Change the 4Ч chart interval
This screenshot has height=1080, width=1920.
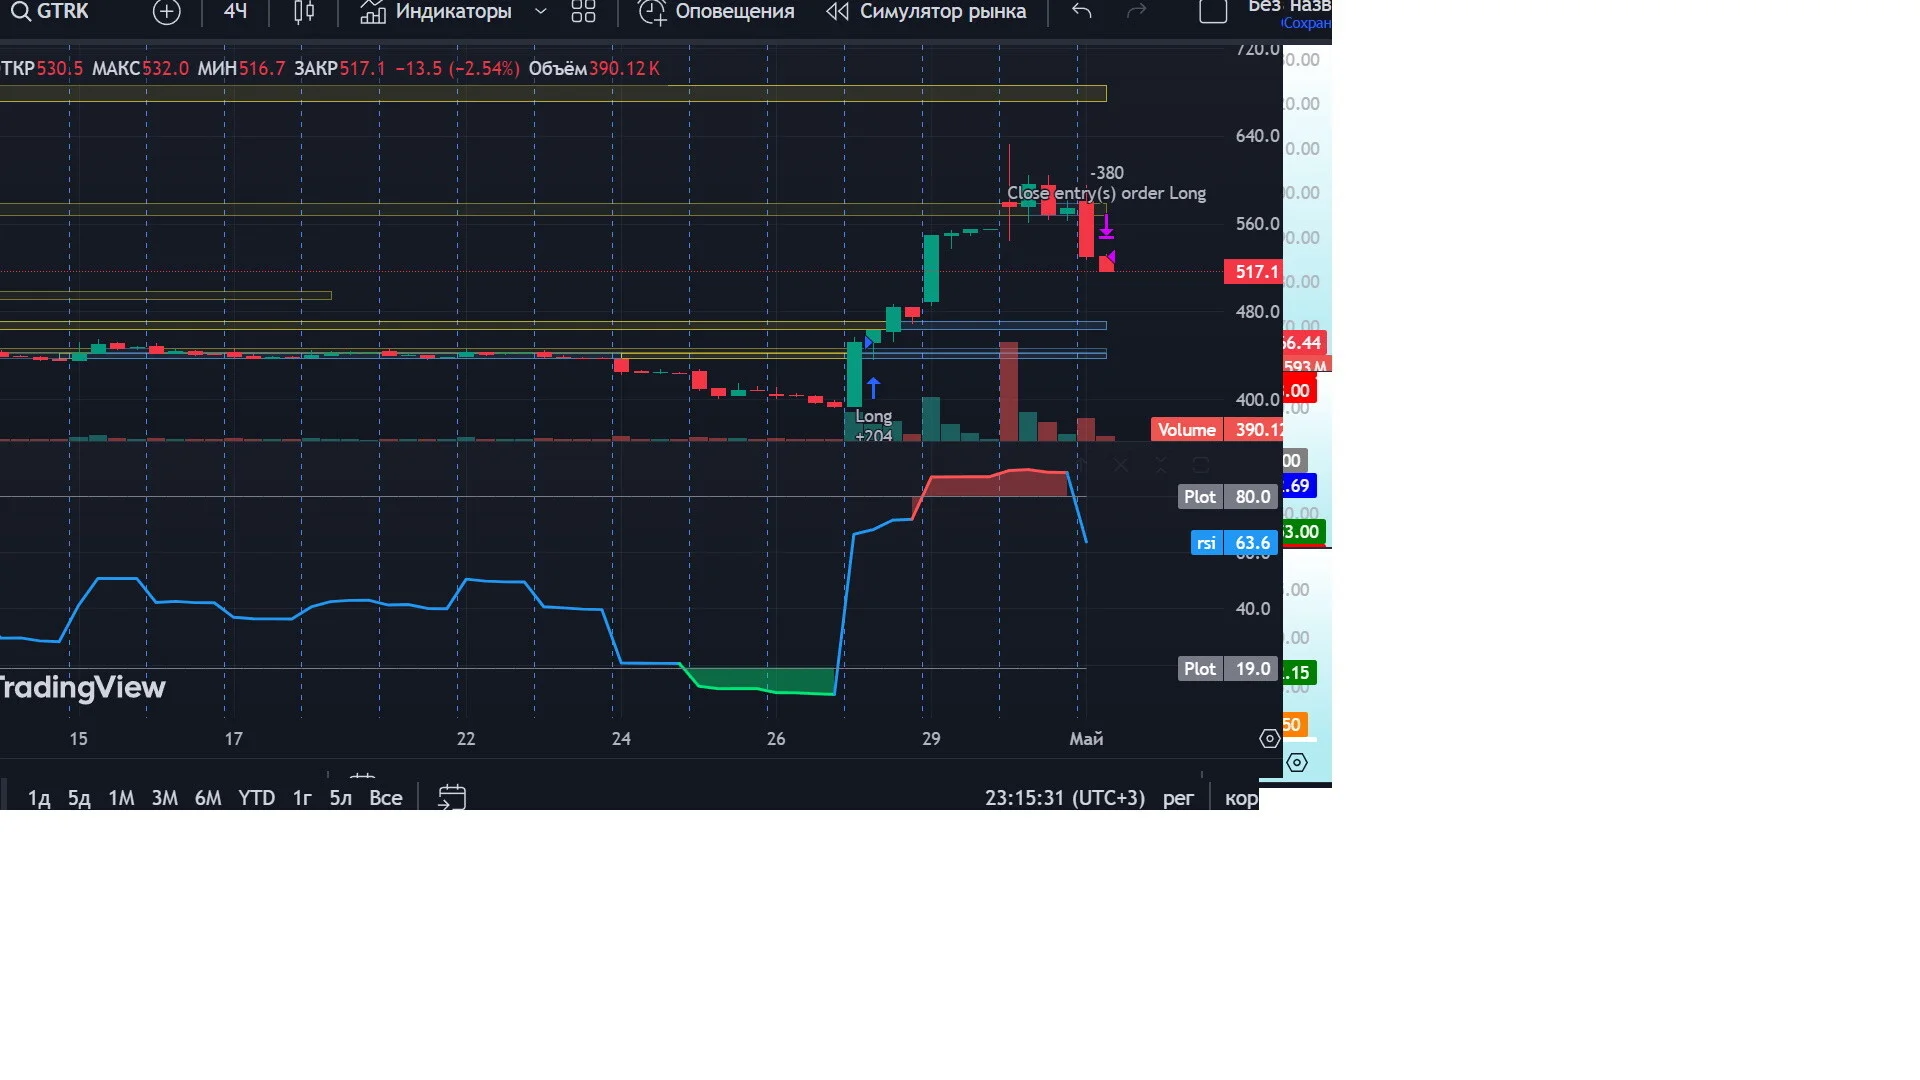click(235, 12)
